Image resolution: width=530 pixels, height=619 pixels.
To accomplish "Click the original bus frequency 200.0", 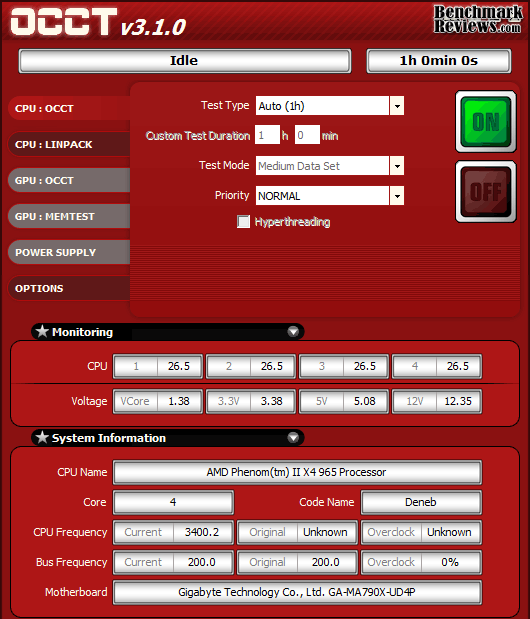I will pyautogui.click(x=326, y=562).
